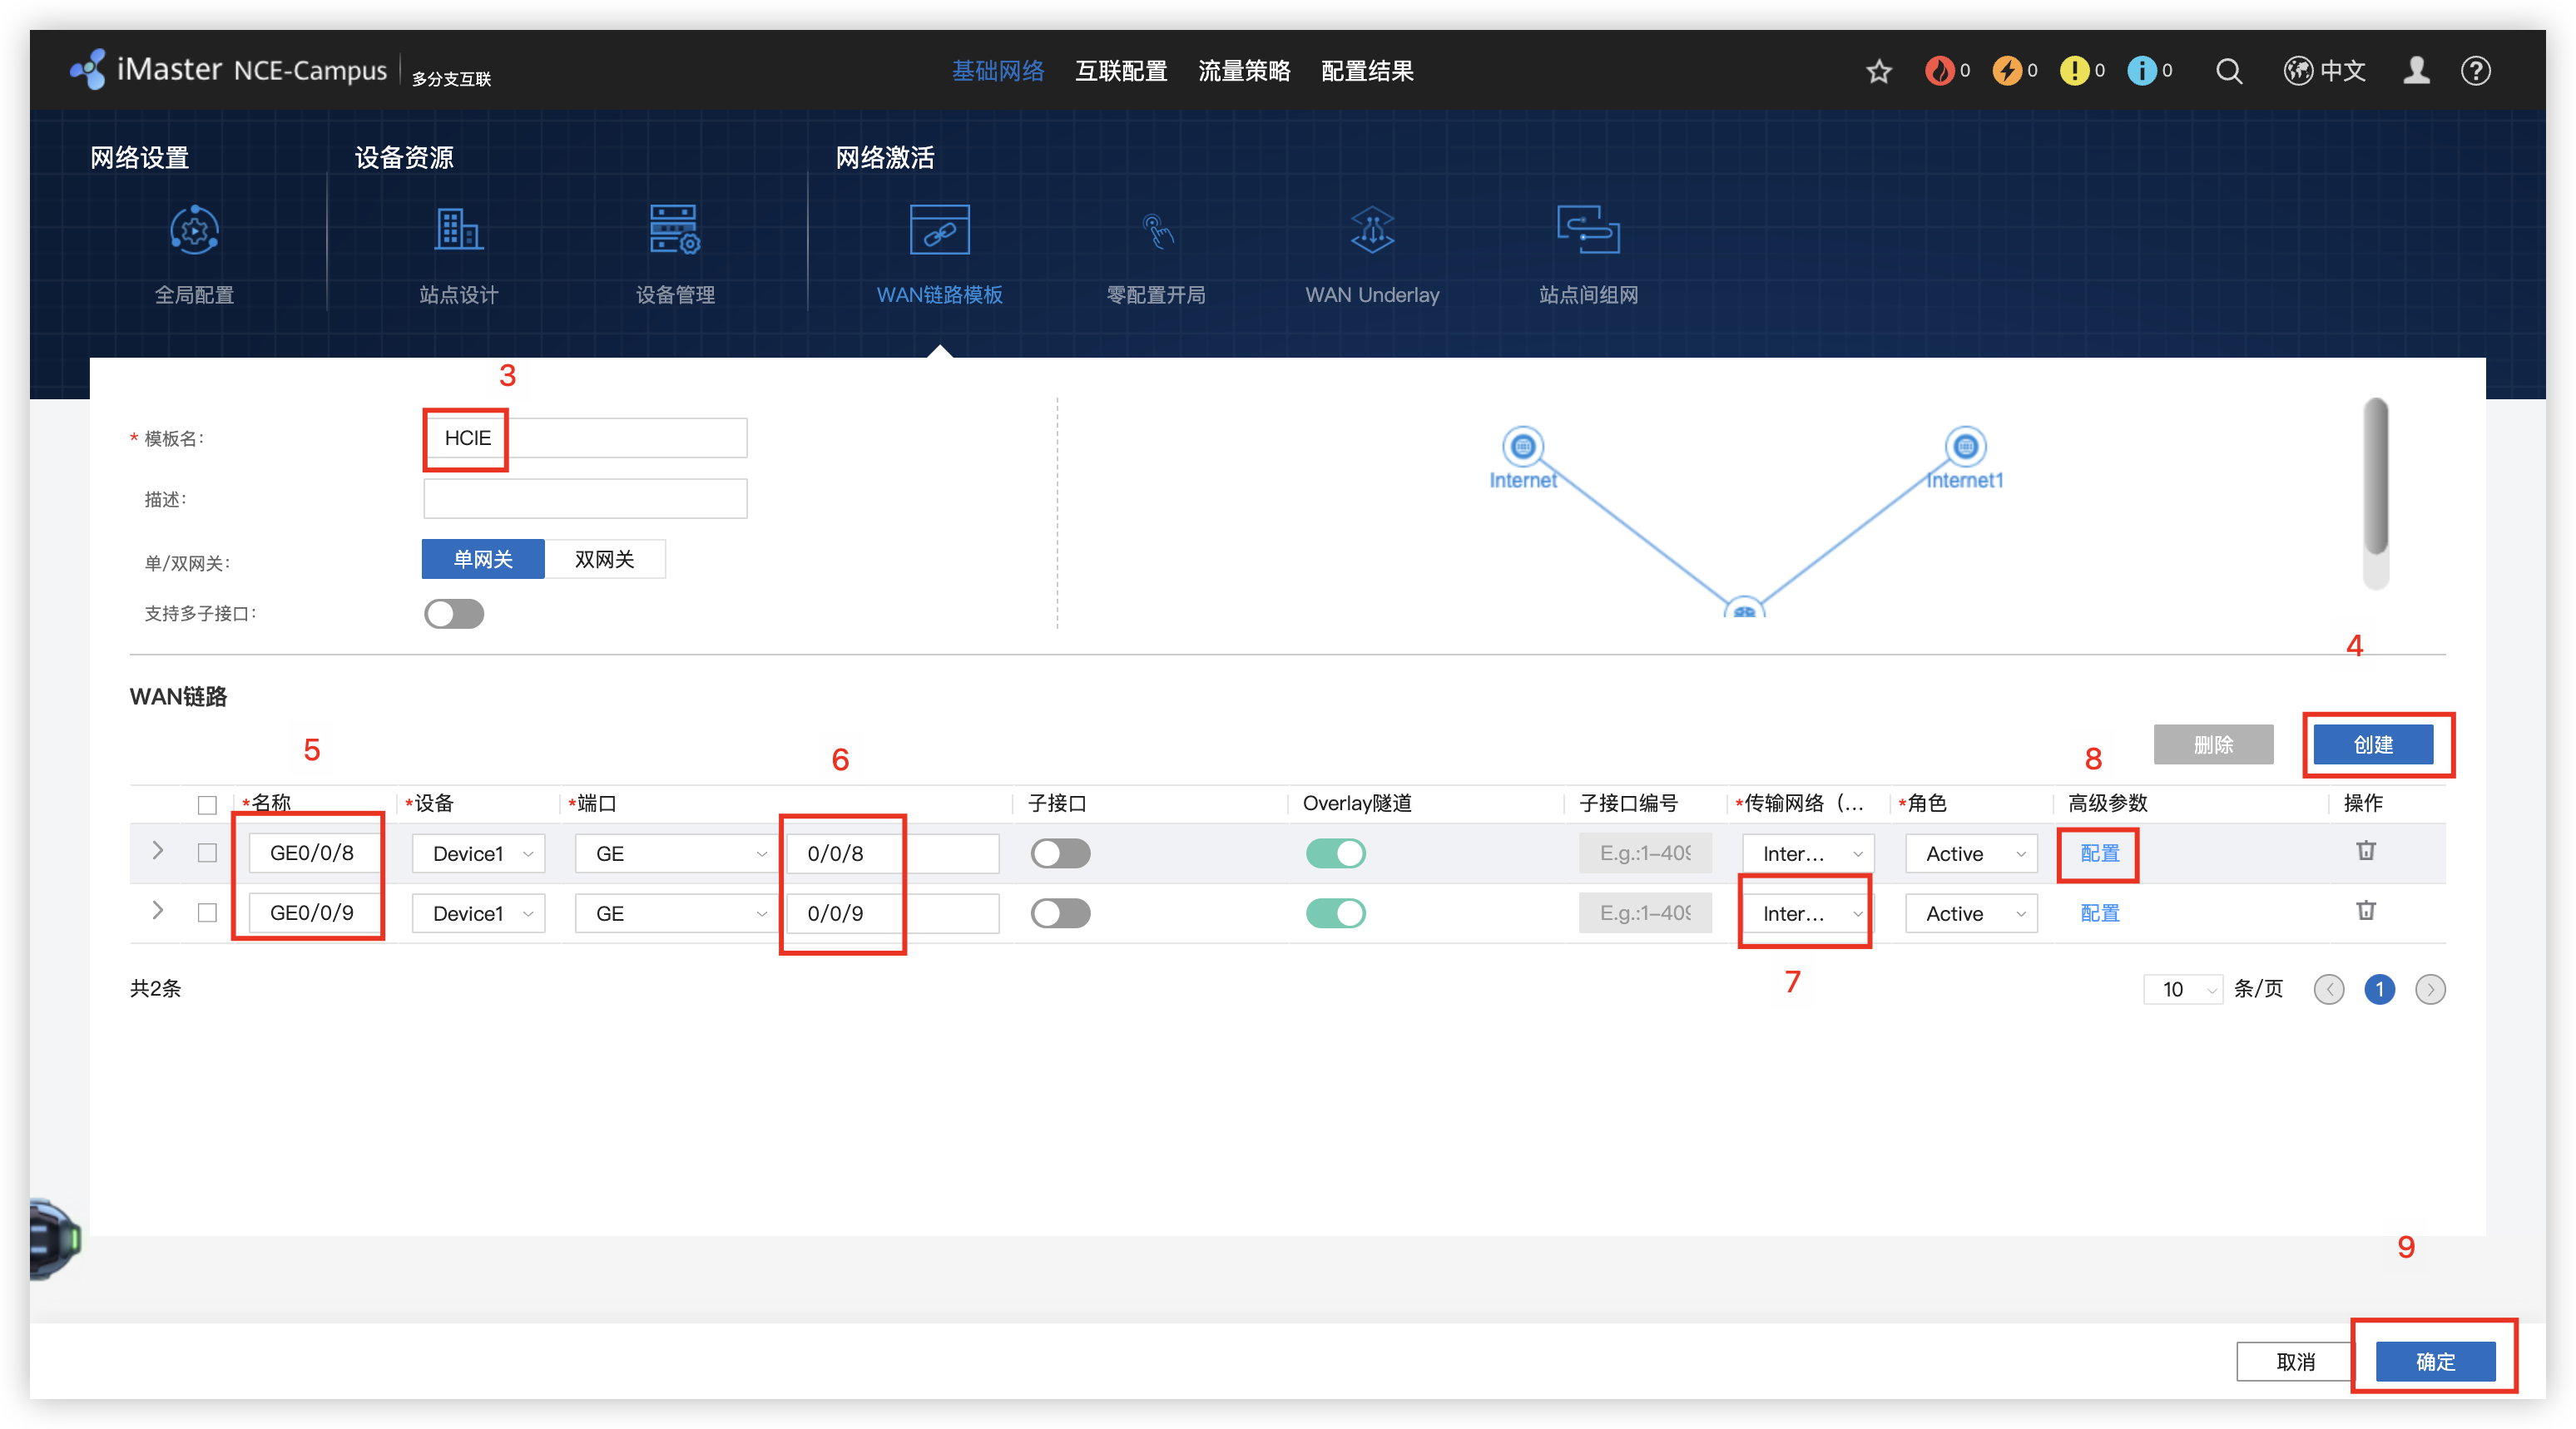Switch to the 流量策略 top menu tab
Image resolution: width=2576 pixels, height=1429 pixels.
[1244, 71]
